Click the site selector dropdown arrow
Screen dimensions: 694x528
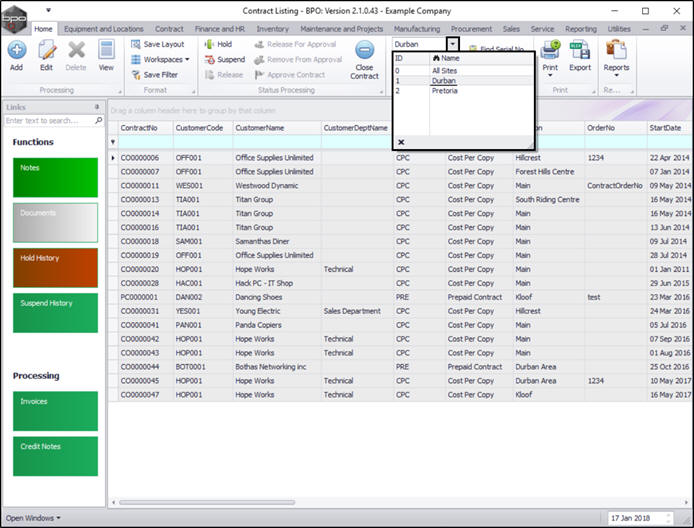452,44
